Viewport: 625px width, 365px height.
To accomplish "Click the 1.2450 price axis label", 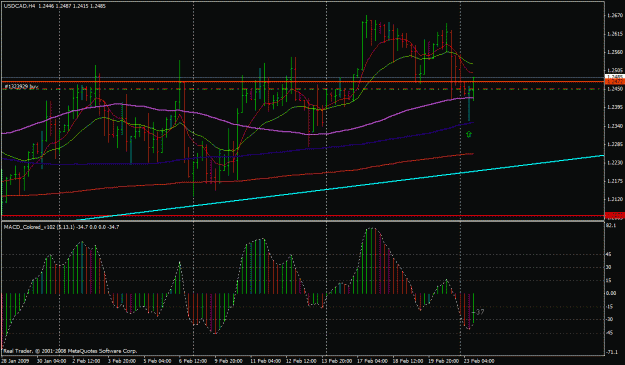I will pyautogui.click(x=614, y=89).
